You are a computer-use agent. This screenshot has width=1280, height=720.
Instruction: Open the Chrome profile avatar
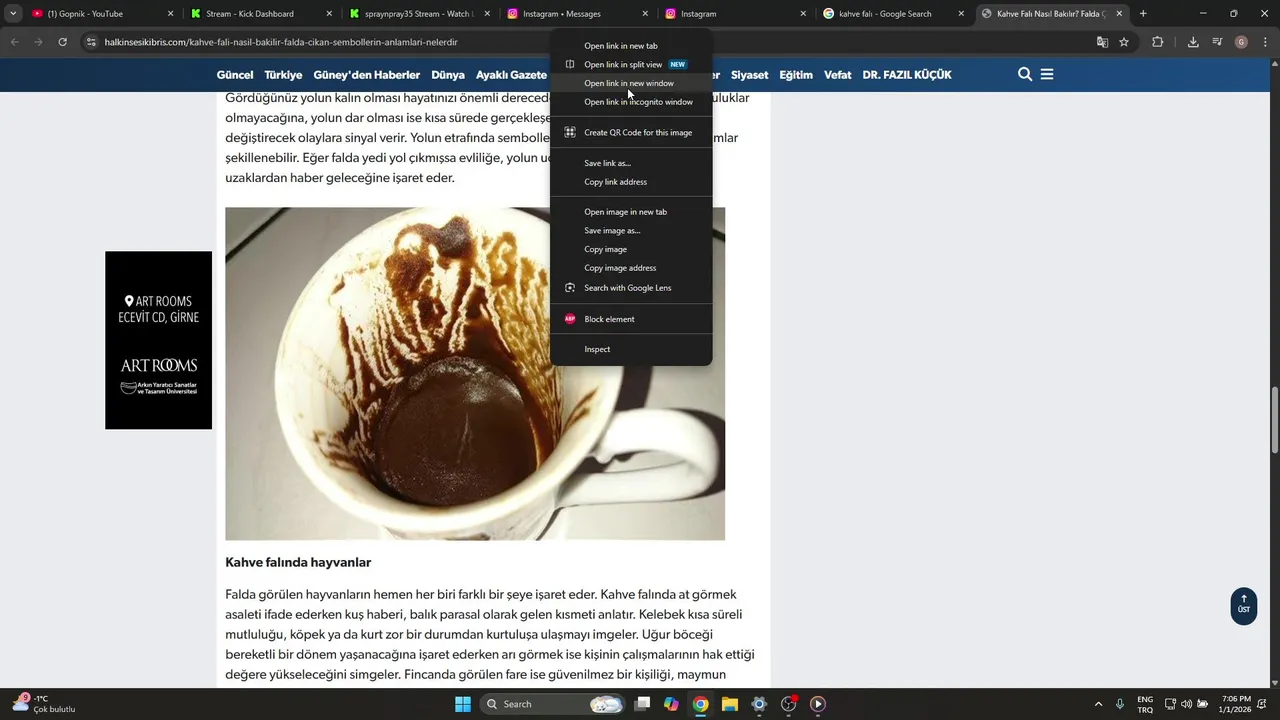tap(1241, 42)
